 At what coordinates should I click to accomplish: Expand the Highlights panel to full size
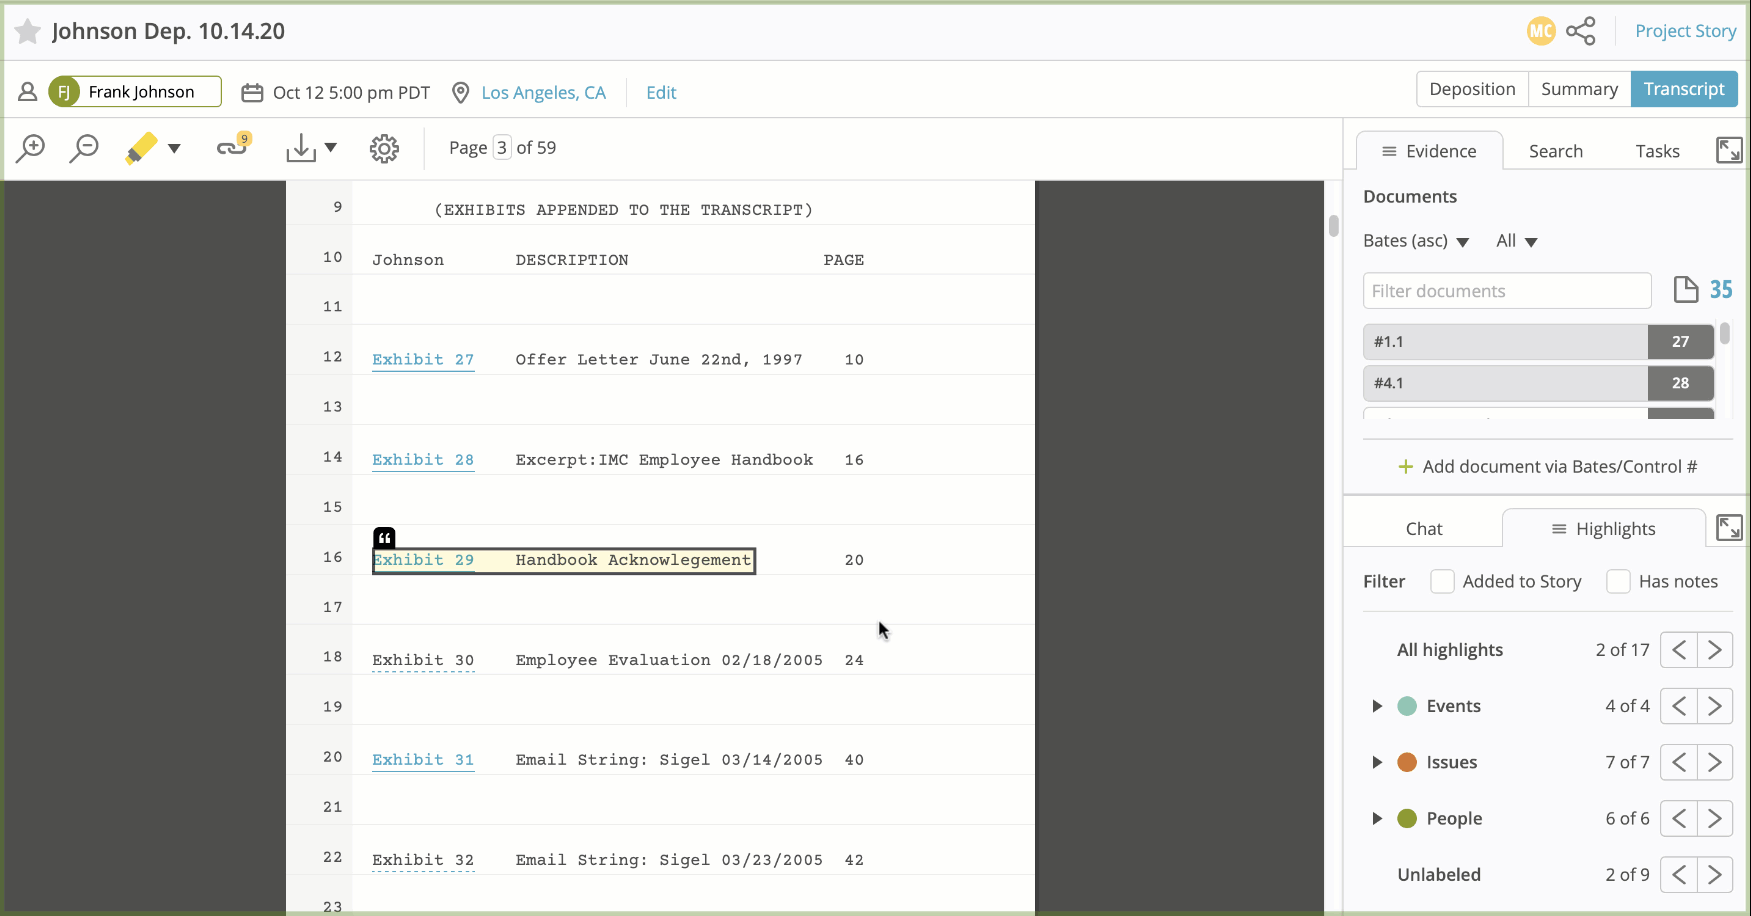[1729, 527]
